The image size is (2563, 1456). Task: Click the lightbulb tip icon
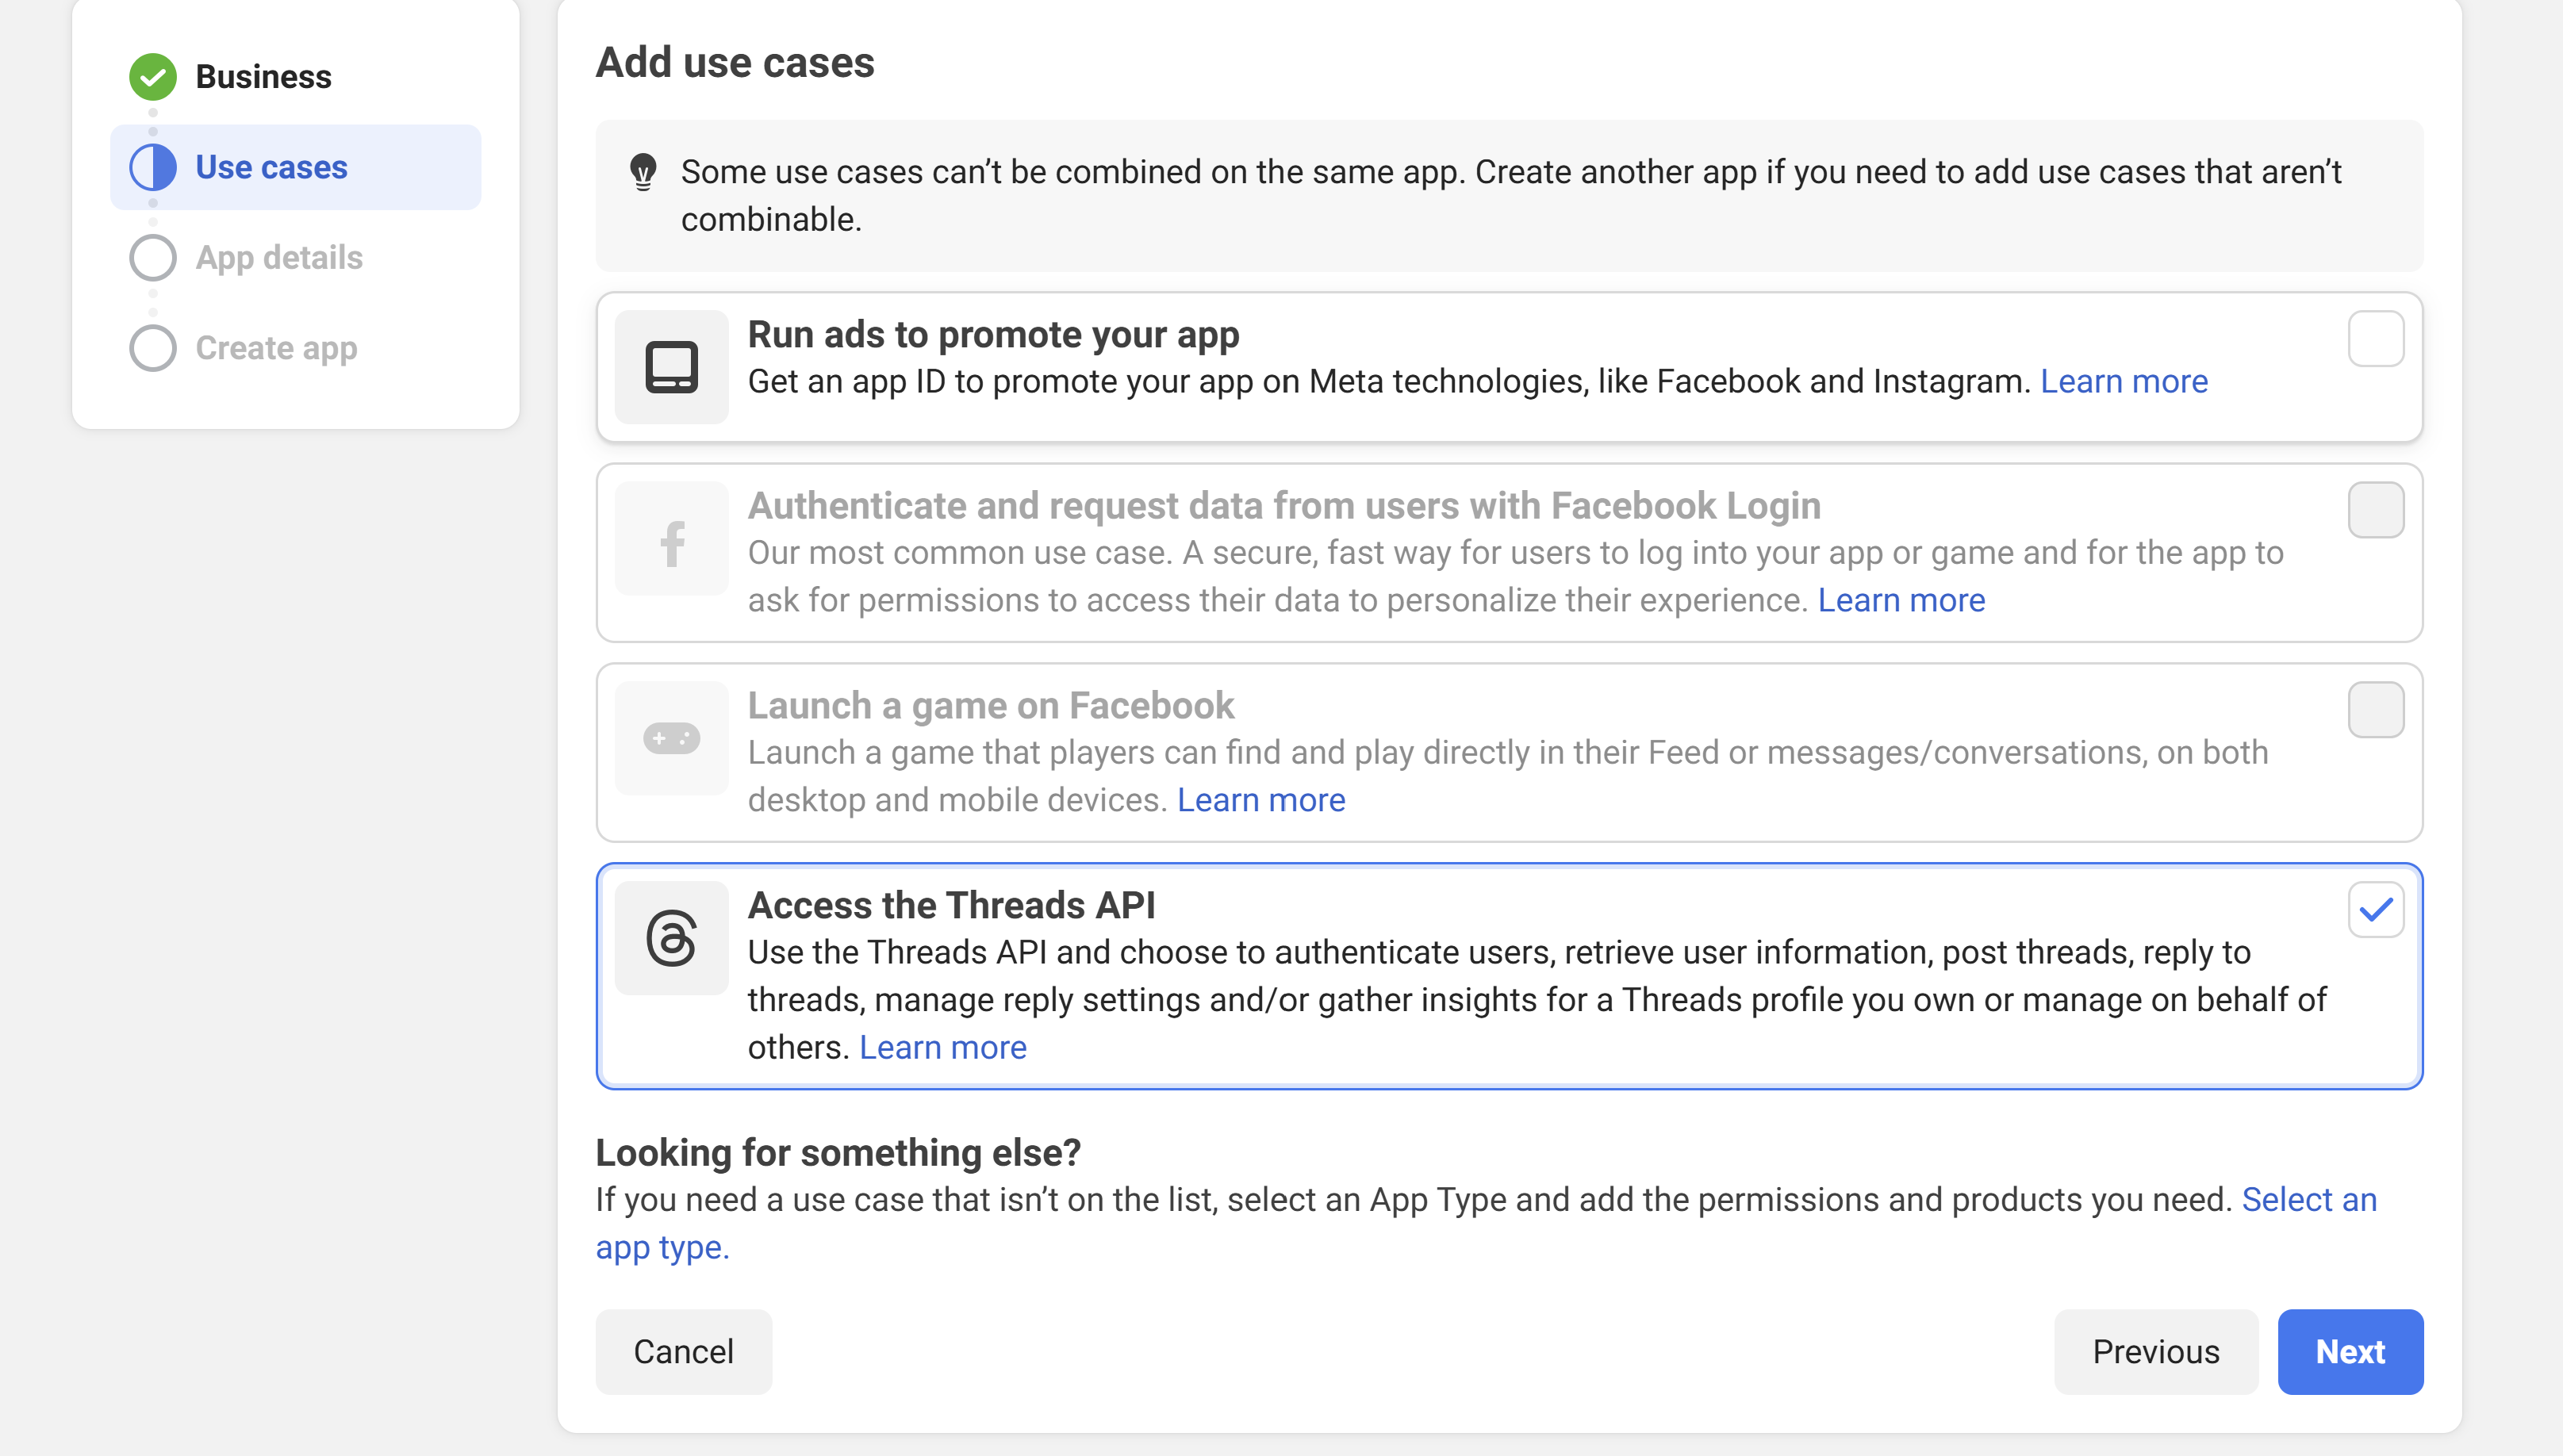coord(643,172)
